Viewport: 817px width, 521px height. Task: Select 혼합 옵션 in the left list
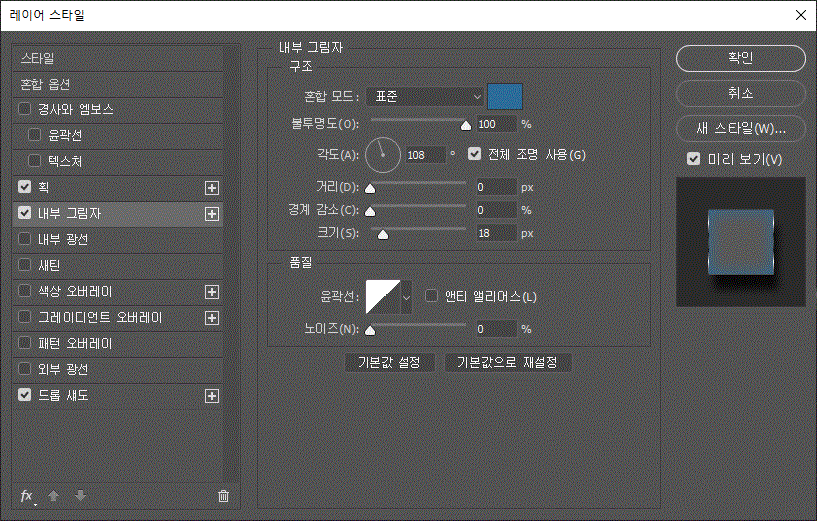coord(118,84)
